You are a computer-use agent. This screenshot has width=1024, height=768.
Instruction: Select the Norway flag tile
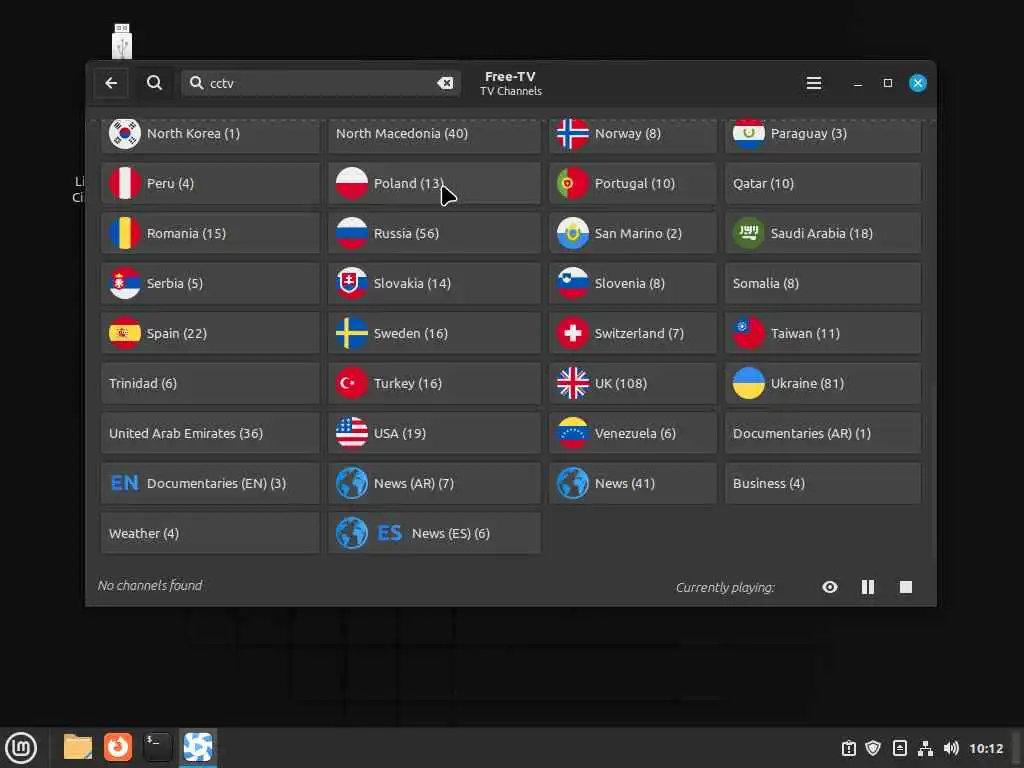tap(632, 134)
